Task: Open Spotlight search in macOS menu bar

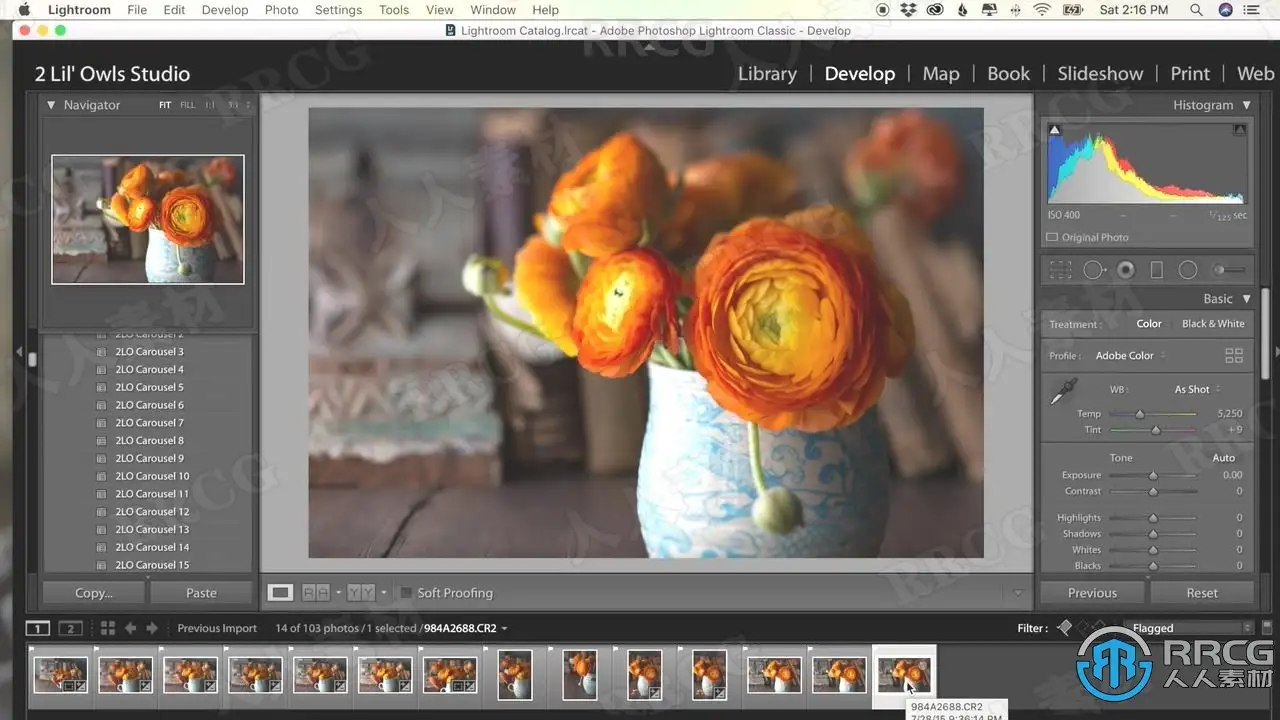Action: (1196, 10)
